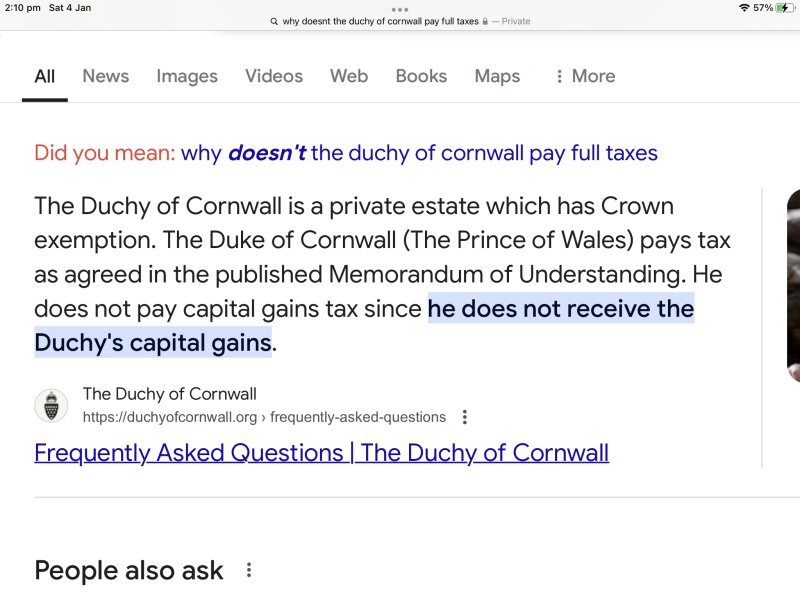This screenshot has height=600, width=800.
Task: Tap the 2:10 pm clock in status bar
Action: [x=22, y=8]
